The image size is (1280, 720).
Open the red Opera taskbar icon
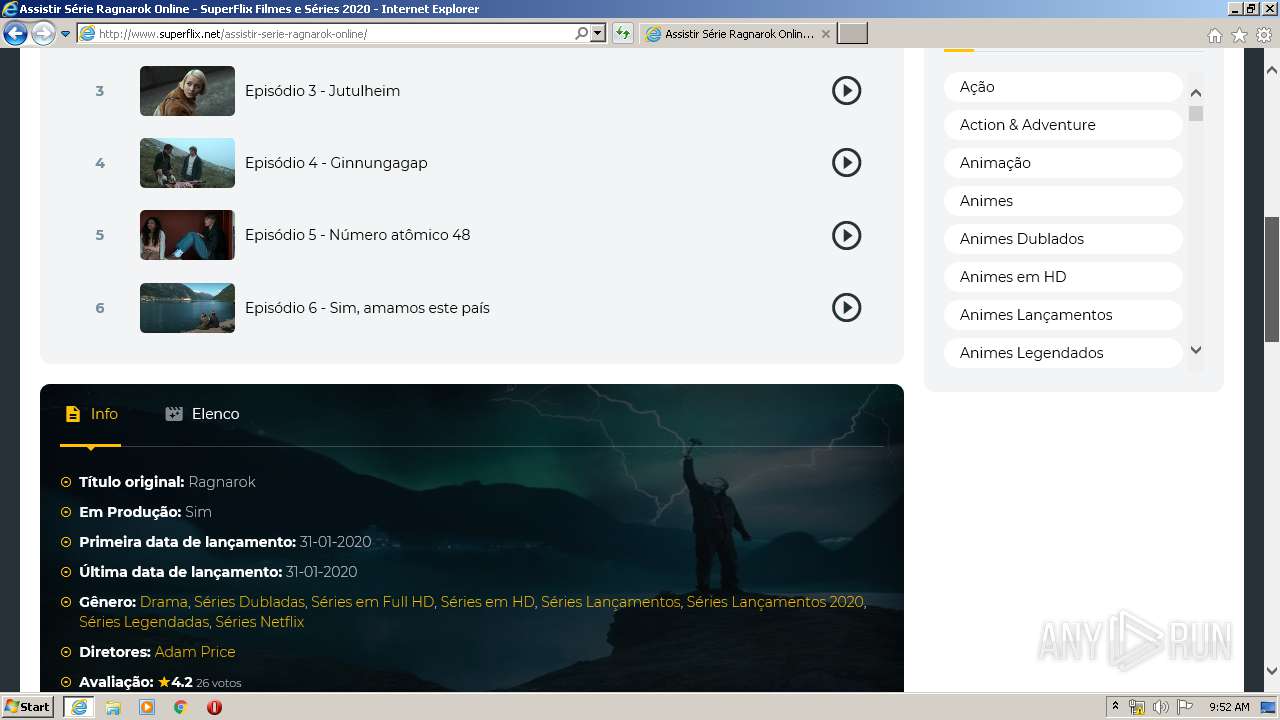tap(214, 707)
